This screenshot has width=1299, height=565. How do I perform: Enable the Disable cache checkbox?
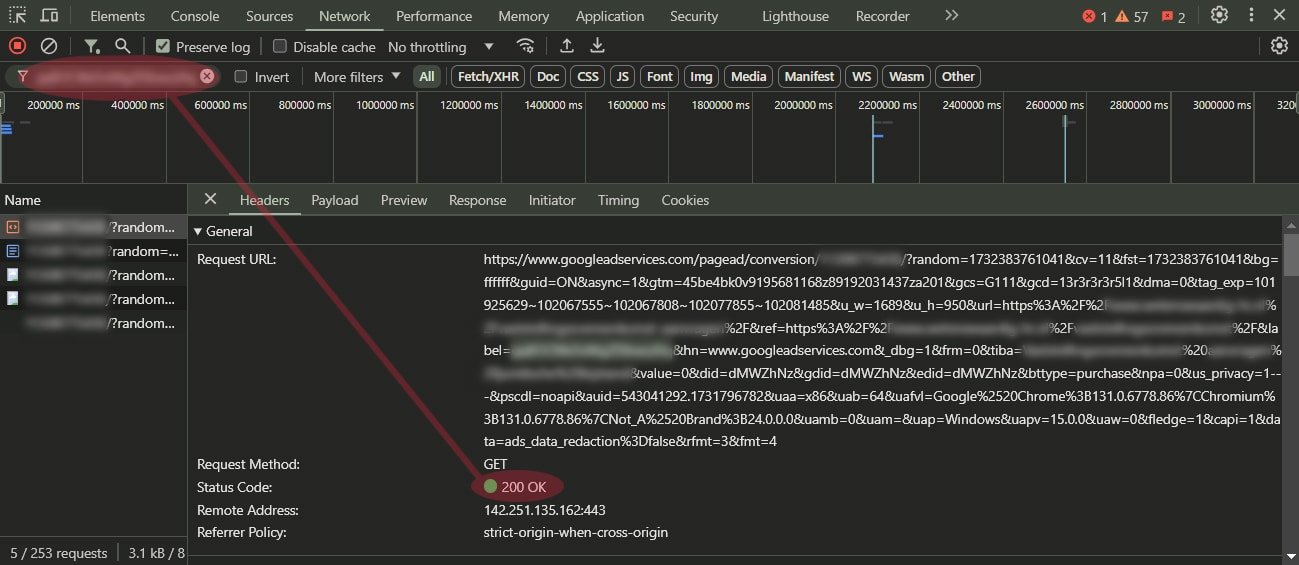(280, 47)
